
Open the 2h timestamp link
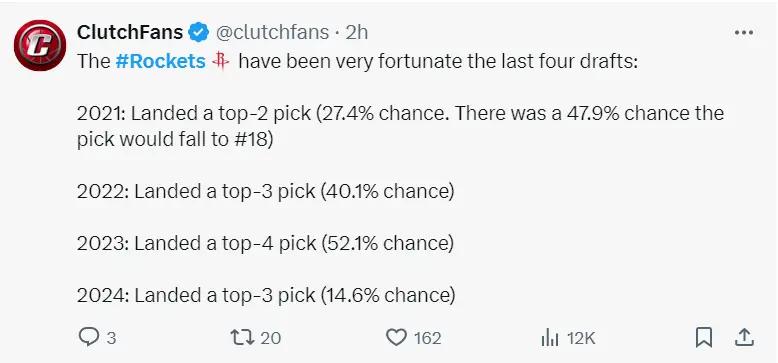[356, 33]
